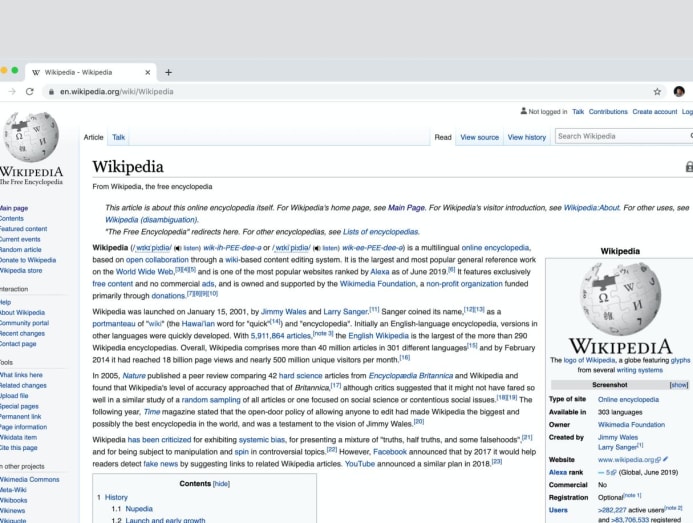Hide the Contents box

point(221,484)
